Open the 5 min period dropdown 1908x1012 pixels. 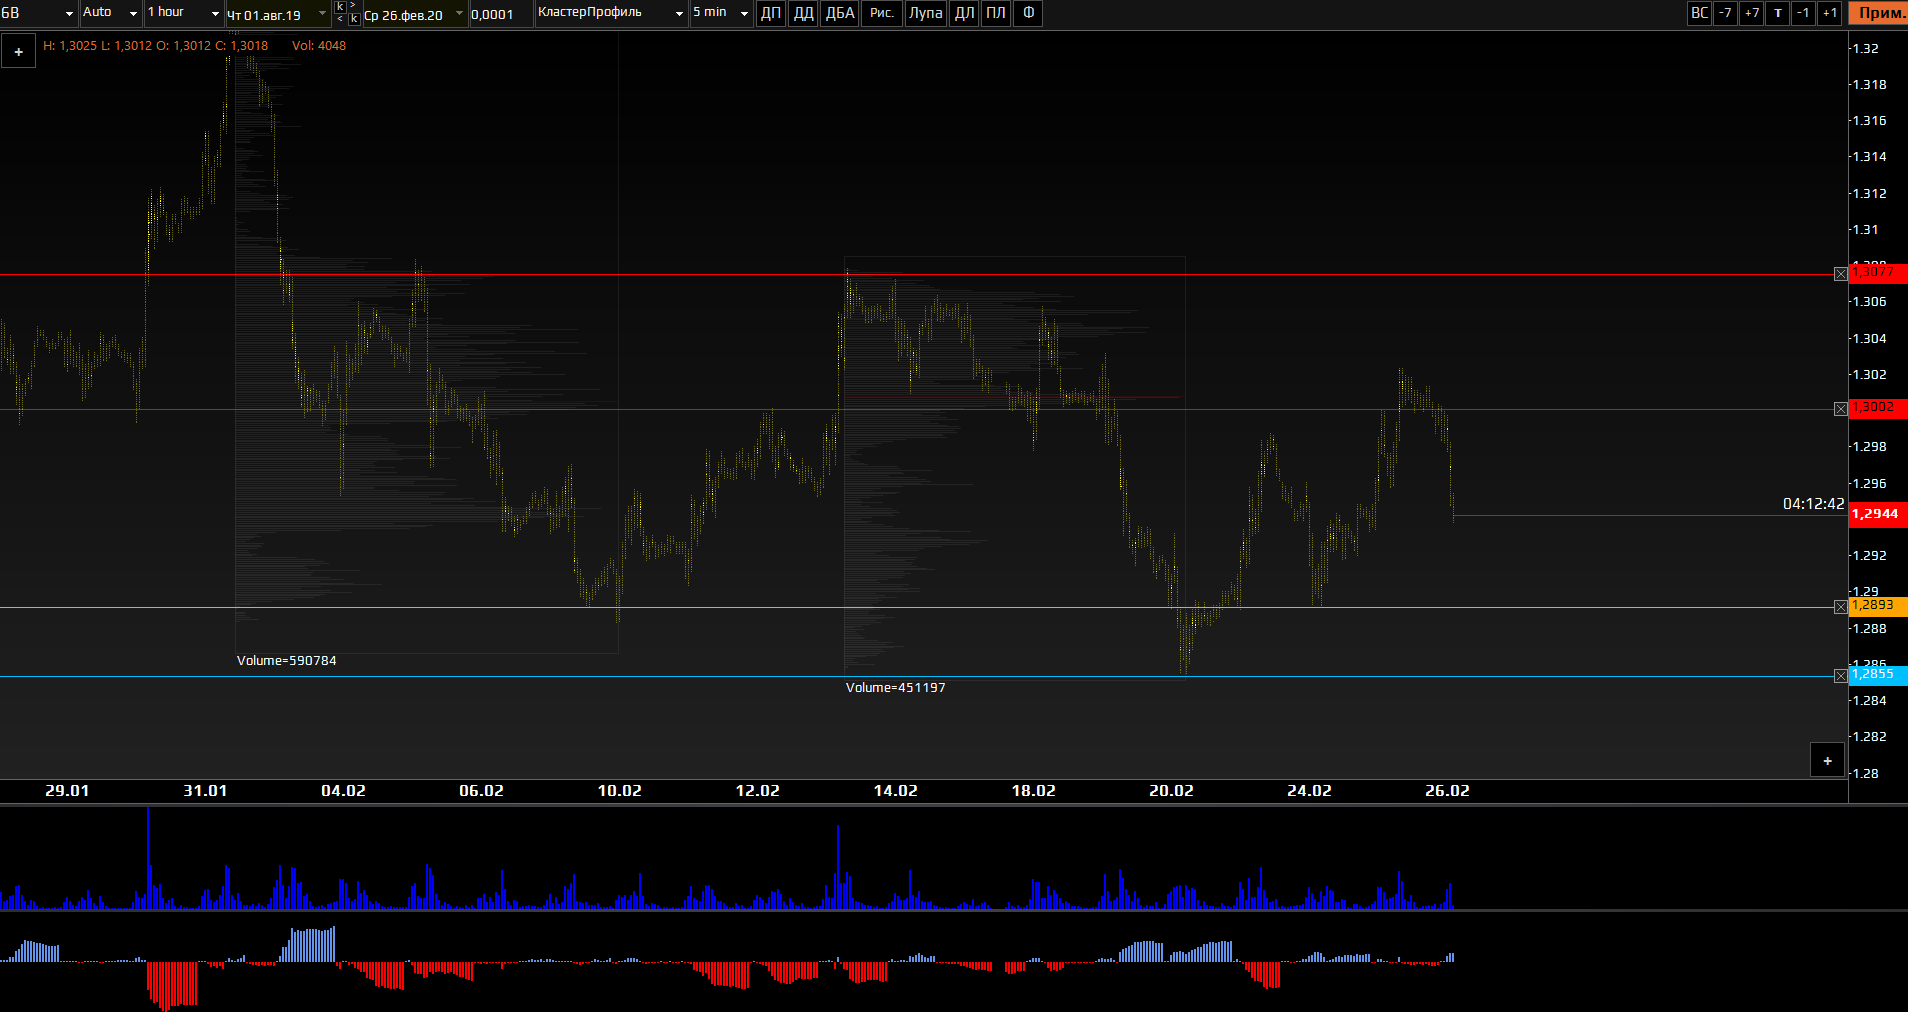pyautogui.click(x=720, y=13)
